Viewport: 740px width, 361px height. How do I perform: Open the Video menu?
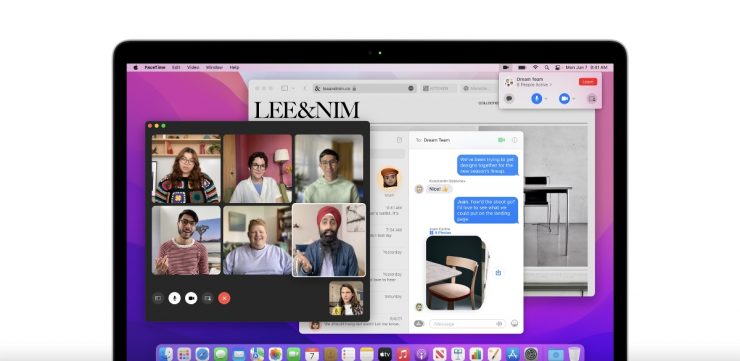click(x=193, y=67)
